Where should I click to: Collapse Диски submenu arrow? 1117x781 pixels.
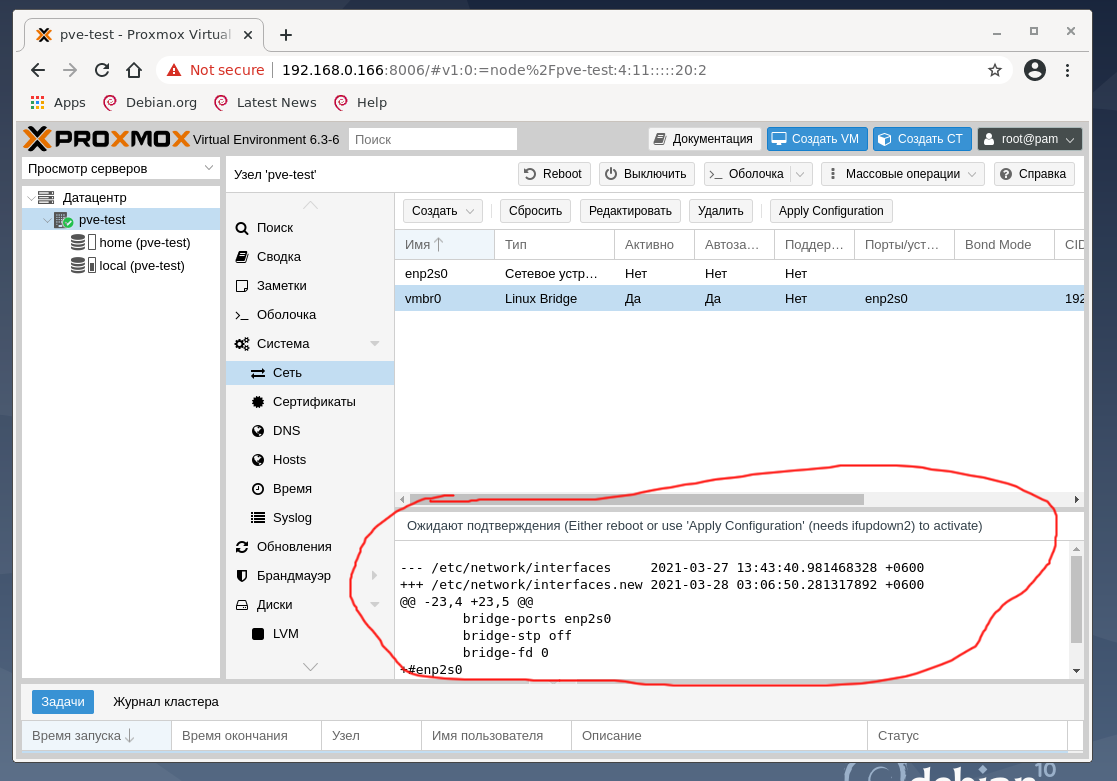(375, 605)
